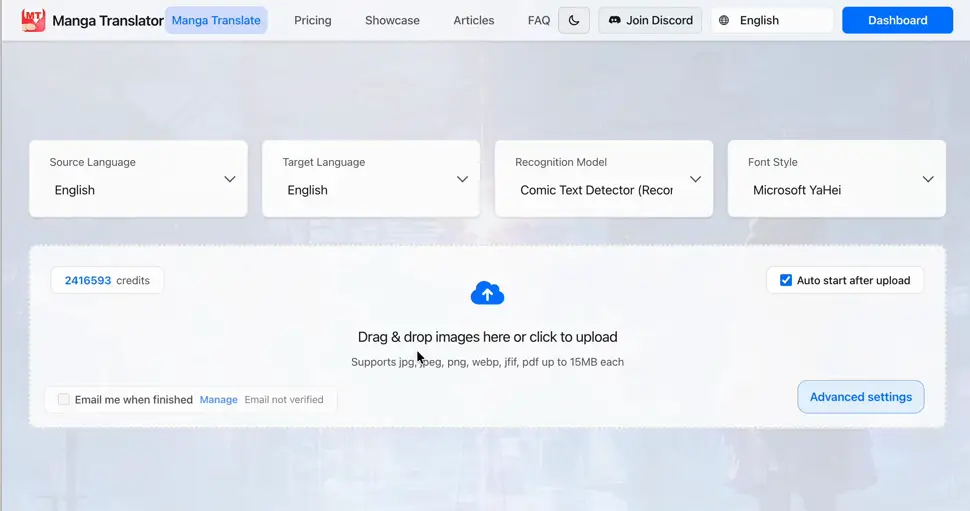Click the Font Style chevron arrow
Image resolution: width=970 pixels, height=511 pixels.
click(928, 179)
